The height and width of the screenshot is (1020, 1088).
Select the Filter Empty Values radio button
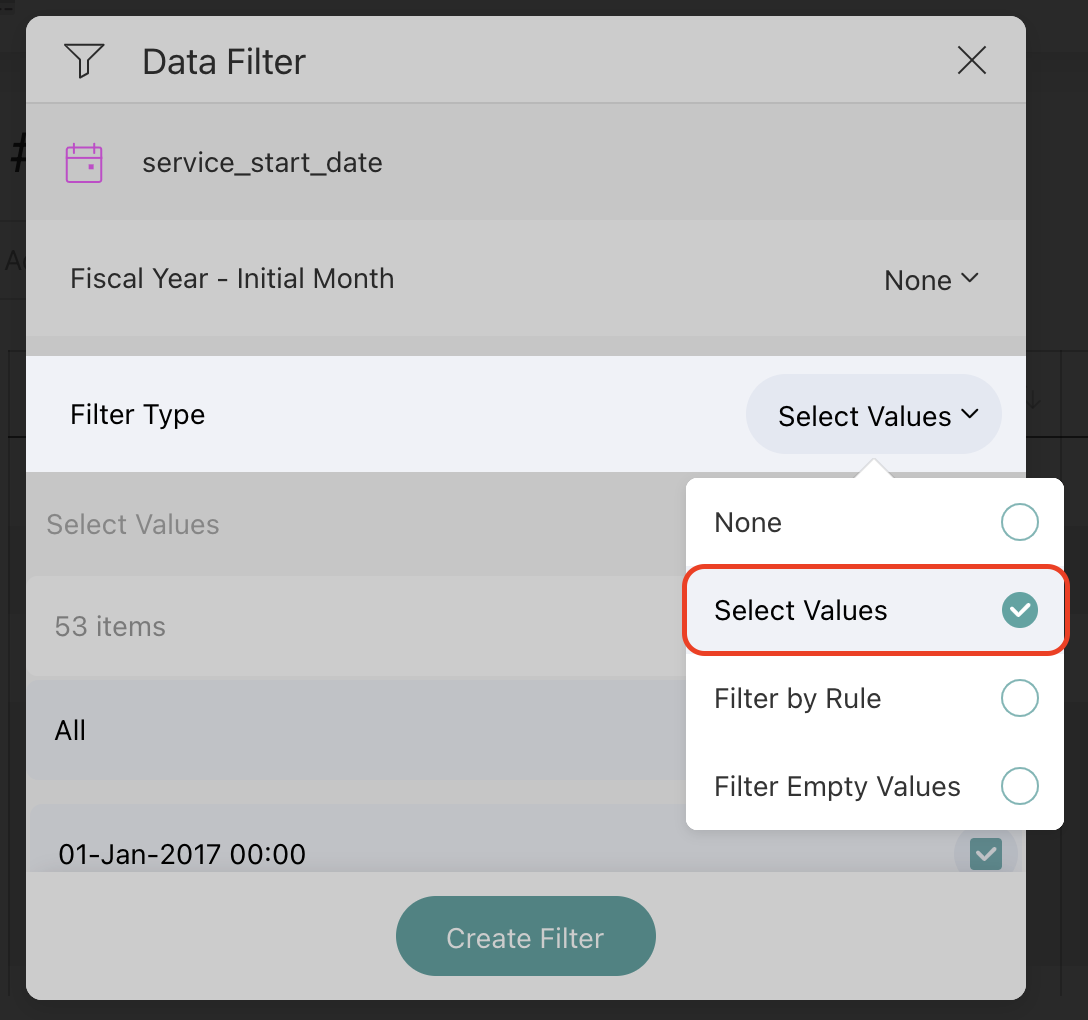1019,786
